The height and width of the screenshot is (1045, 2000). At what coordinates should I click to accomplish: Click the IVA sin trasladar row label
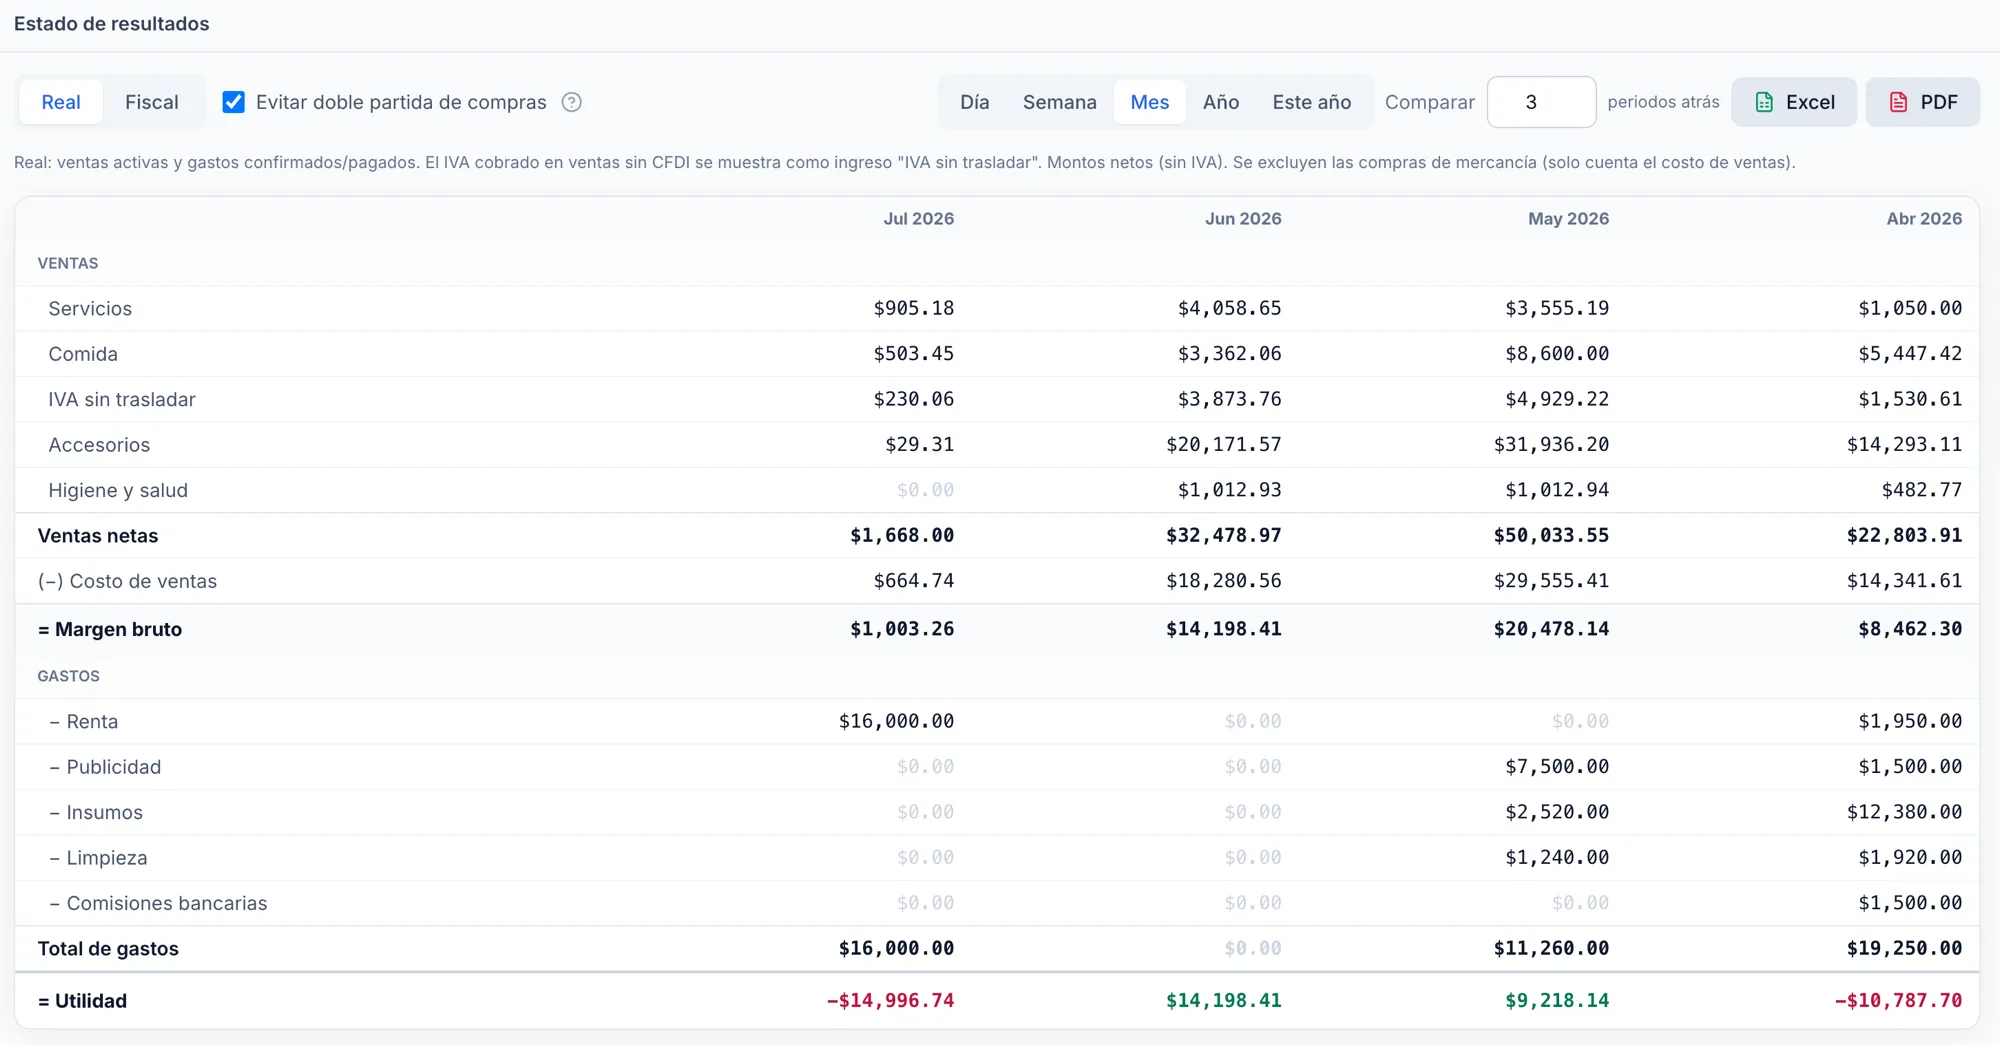(x=122, y=400)
